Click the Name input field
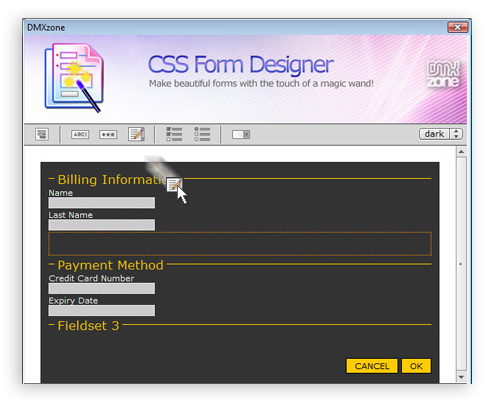This screenshot has width=495, height=403. point(102,203)
